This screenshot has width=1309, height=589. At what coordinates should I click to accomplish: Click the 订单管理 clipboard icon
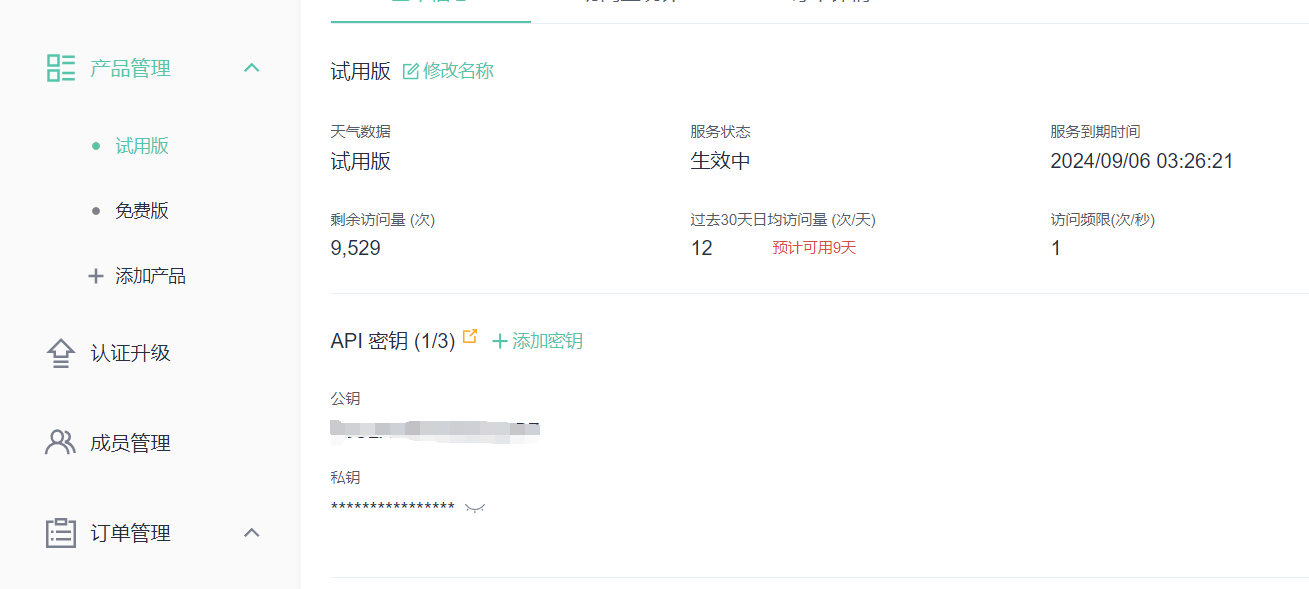61,533
